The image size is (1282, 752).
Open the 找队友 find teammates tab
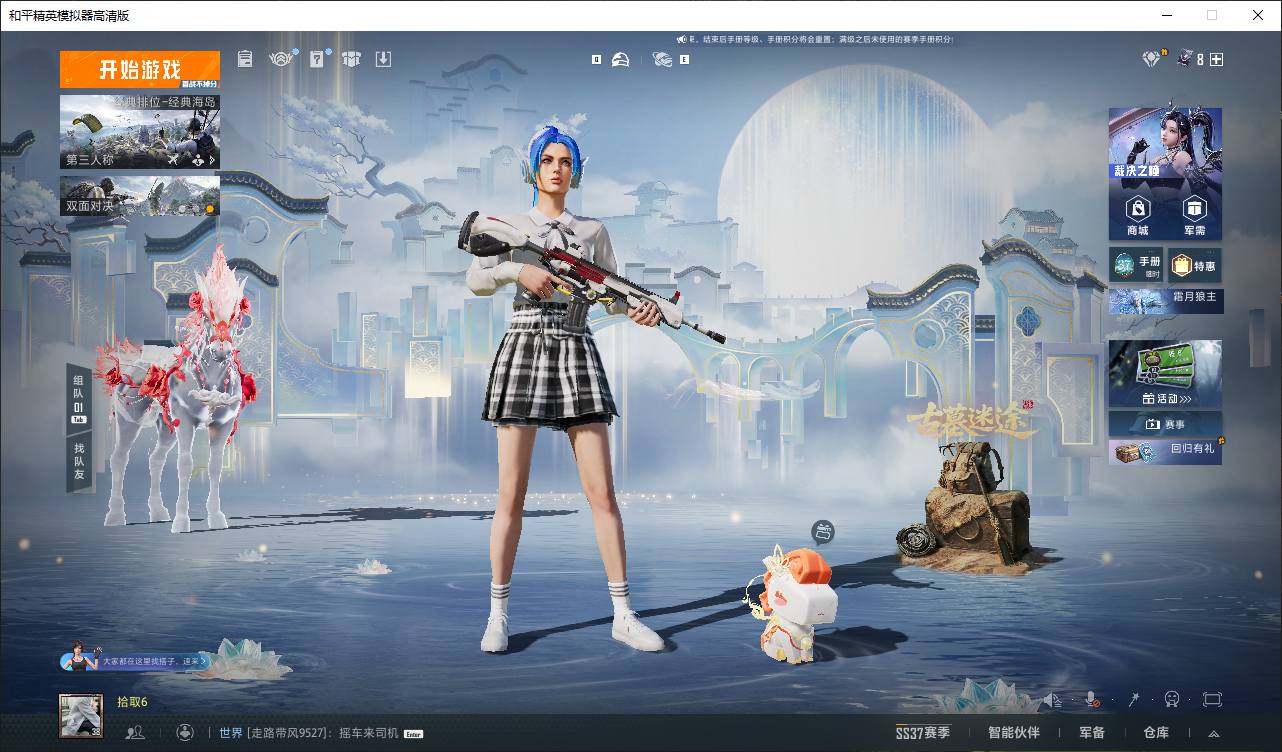(78, 462)
